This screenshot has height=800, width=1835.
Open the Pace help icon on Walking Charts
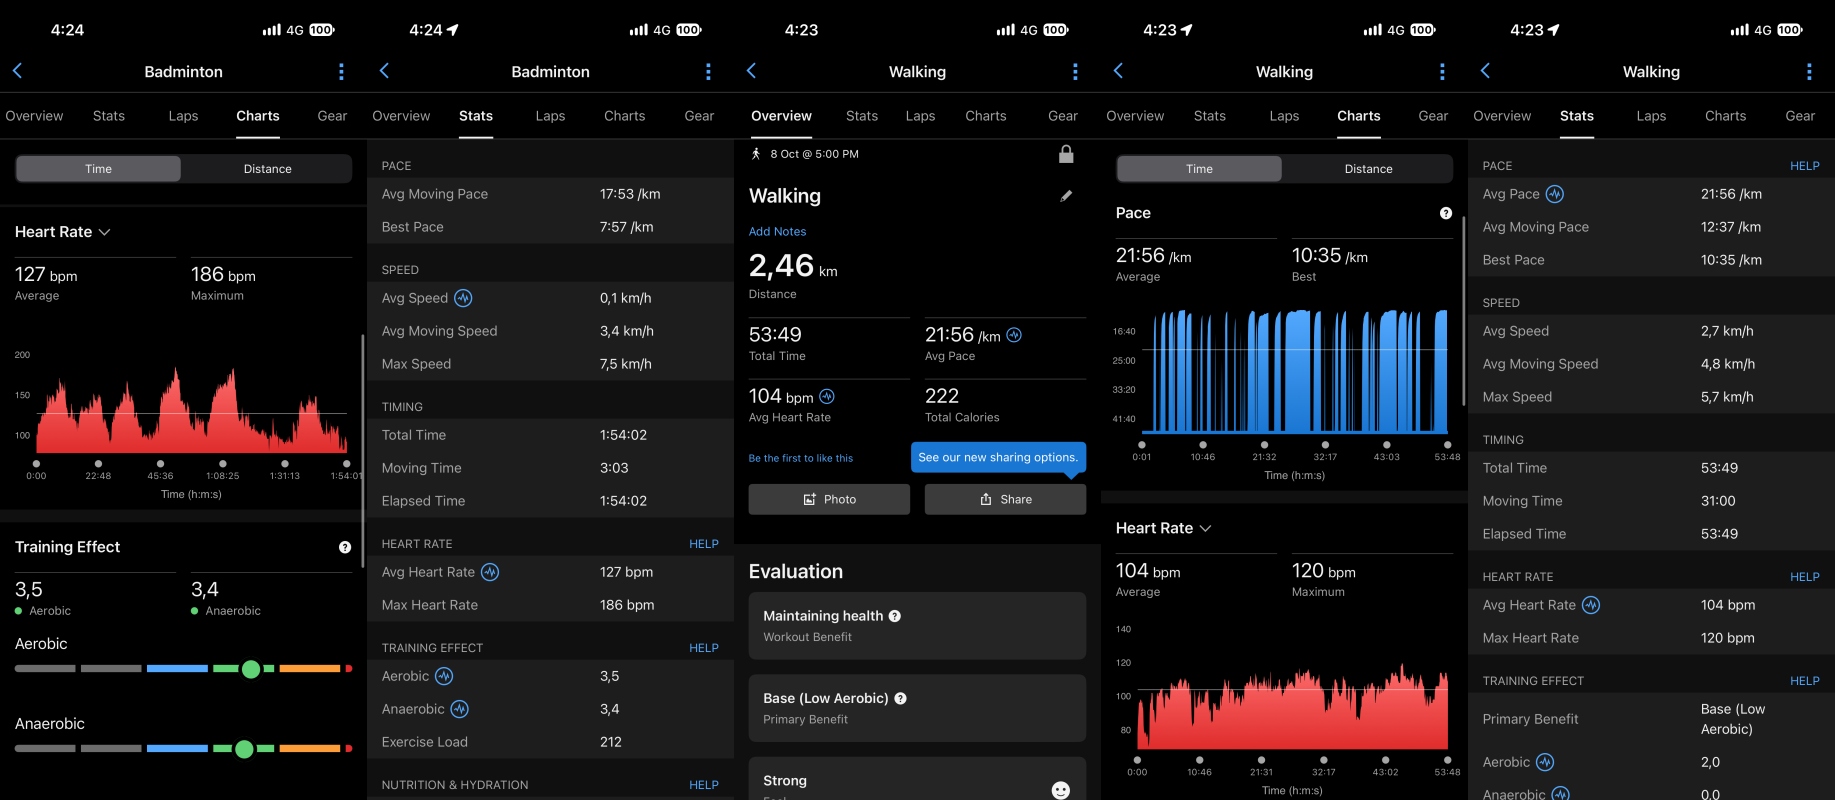point(1446,213)
